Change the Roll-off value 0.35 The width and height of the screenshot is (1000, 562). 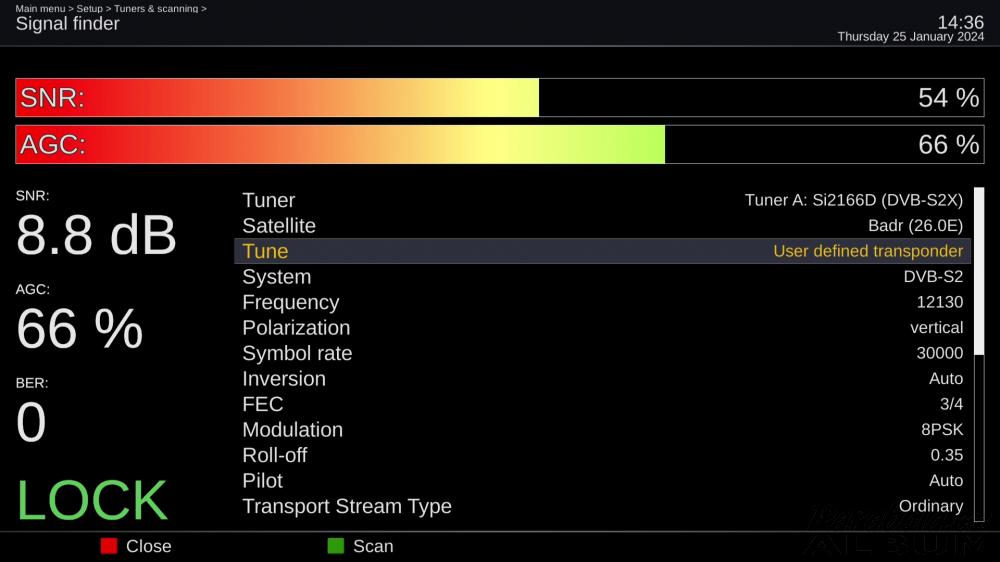pyautogui.click(x=946, y=455)
